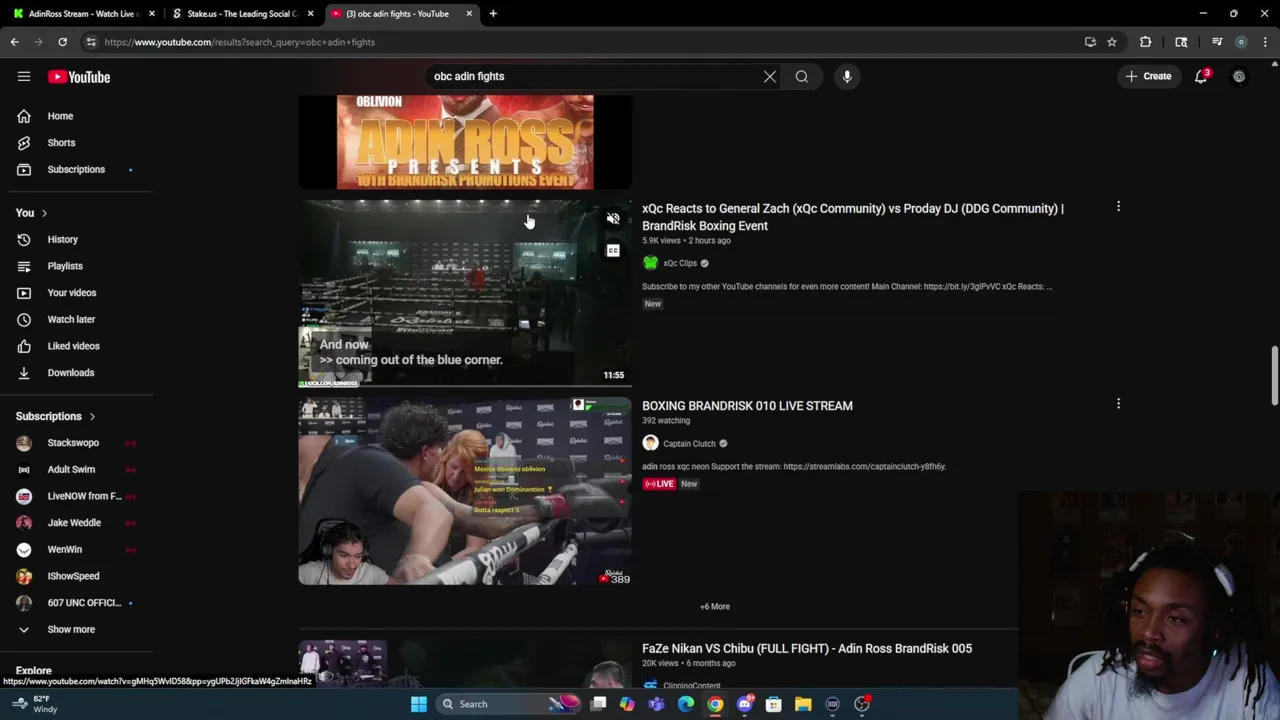Click the magnifier search button

[802, 76]
